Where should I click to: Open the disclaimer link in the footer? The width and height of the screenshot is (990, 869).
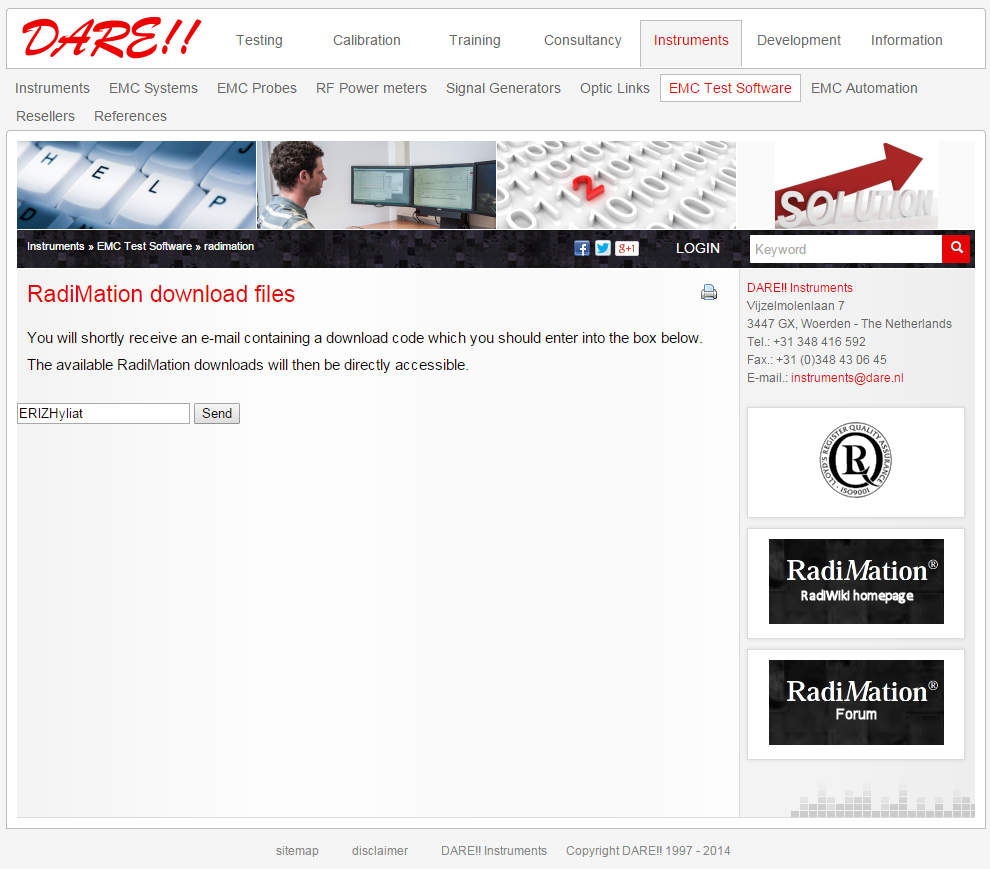tap(379, 850)
